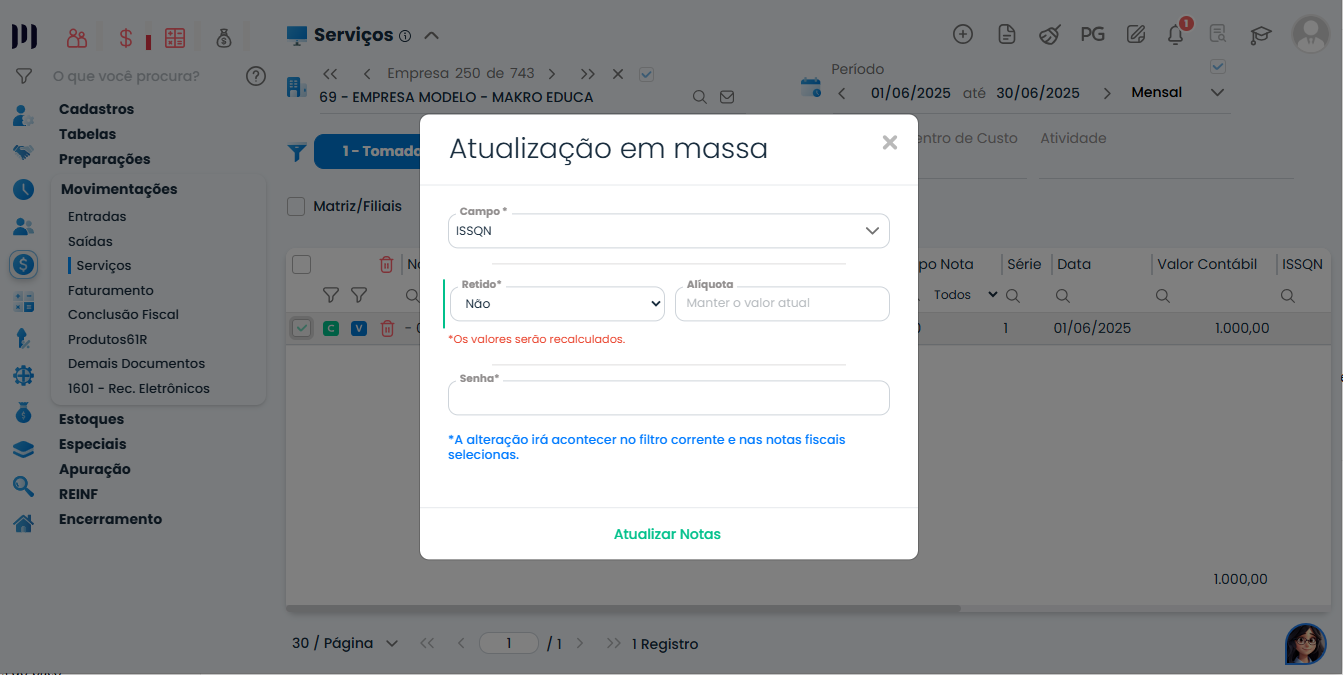The width and height of the screenshot is (1343, 675).
Task: Delete the row using red trash icon
Action: point(387,328)
